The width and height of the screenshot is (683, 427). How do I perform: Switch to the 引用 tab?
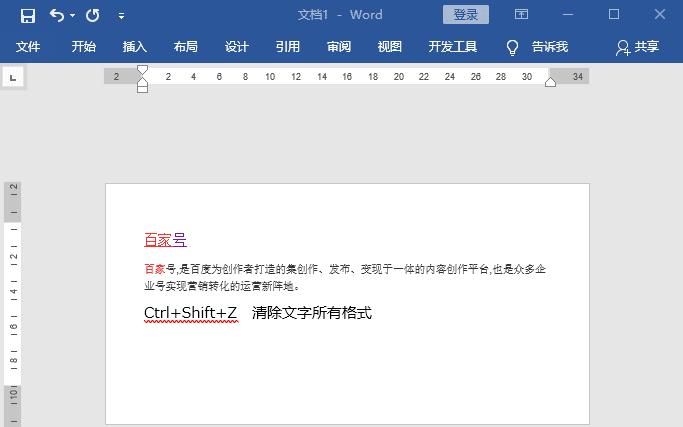tap(287, 47)
